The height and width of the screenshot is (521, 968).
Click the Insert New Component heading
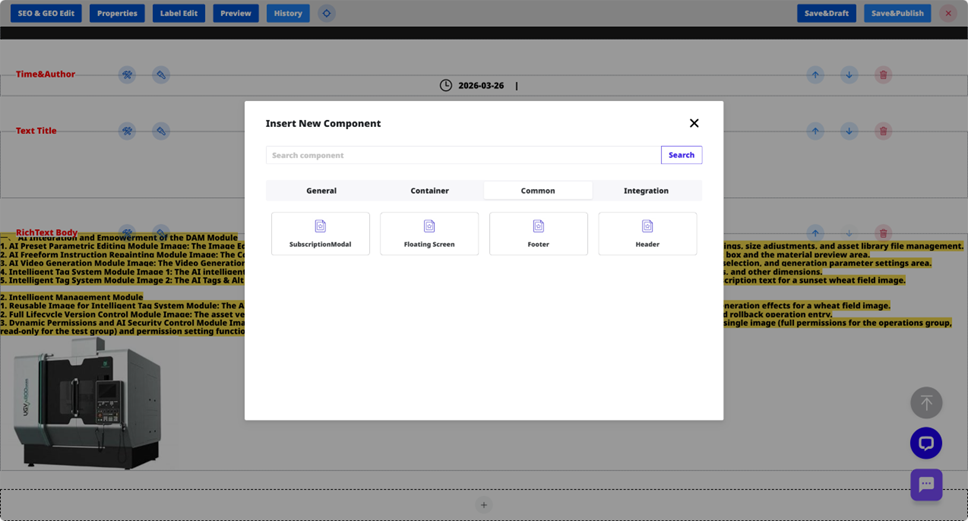[x=323, y=123]
